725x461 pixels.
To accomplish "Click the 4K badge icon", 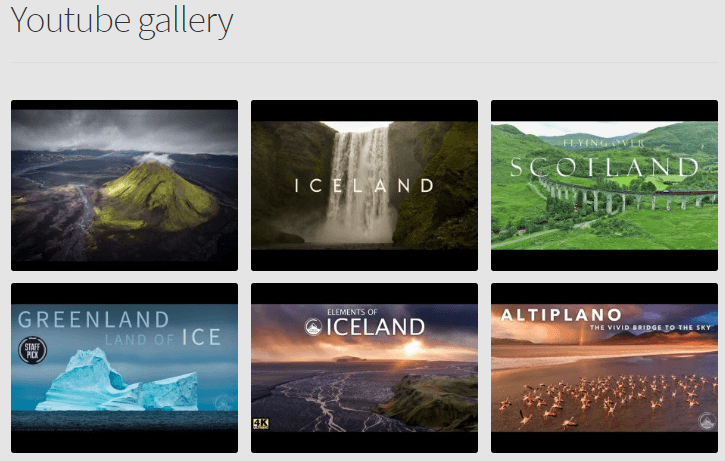I will coord(261,424).
